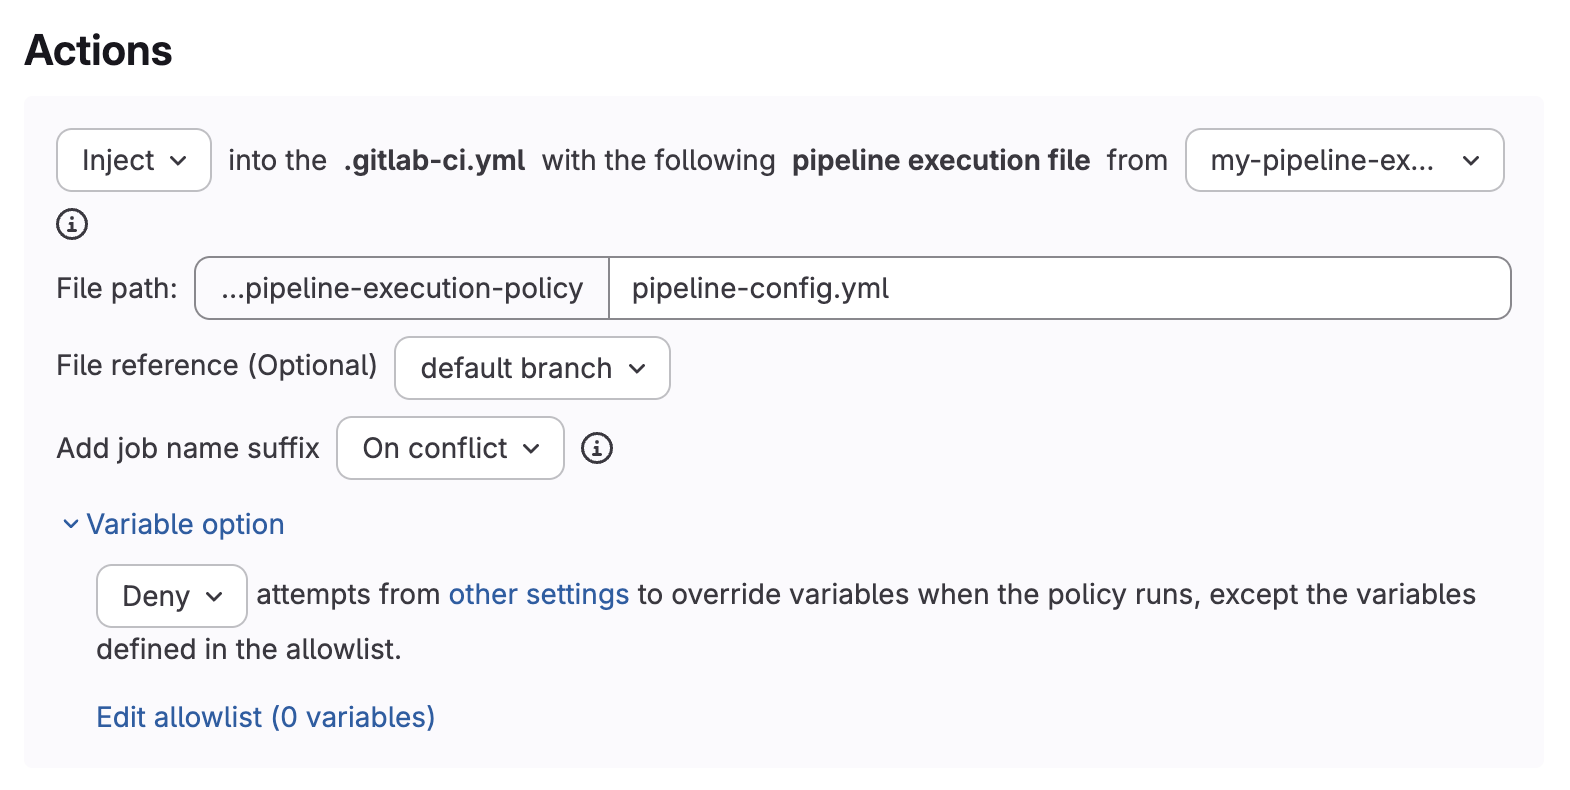
Task: Select the pipeline-execution-policy project path field
Action: point(399,288)
